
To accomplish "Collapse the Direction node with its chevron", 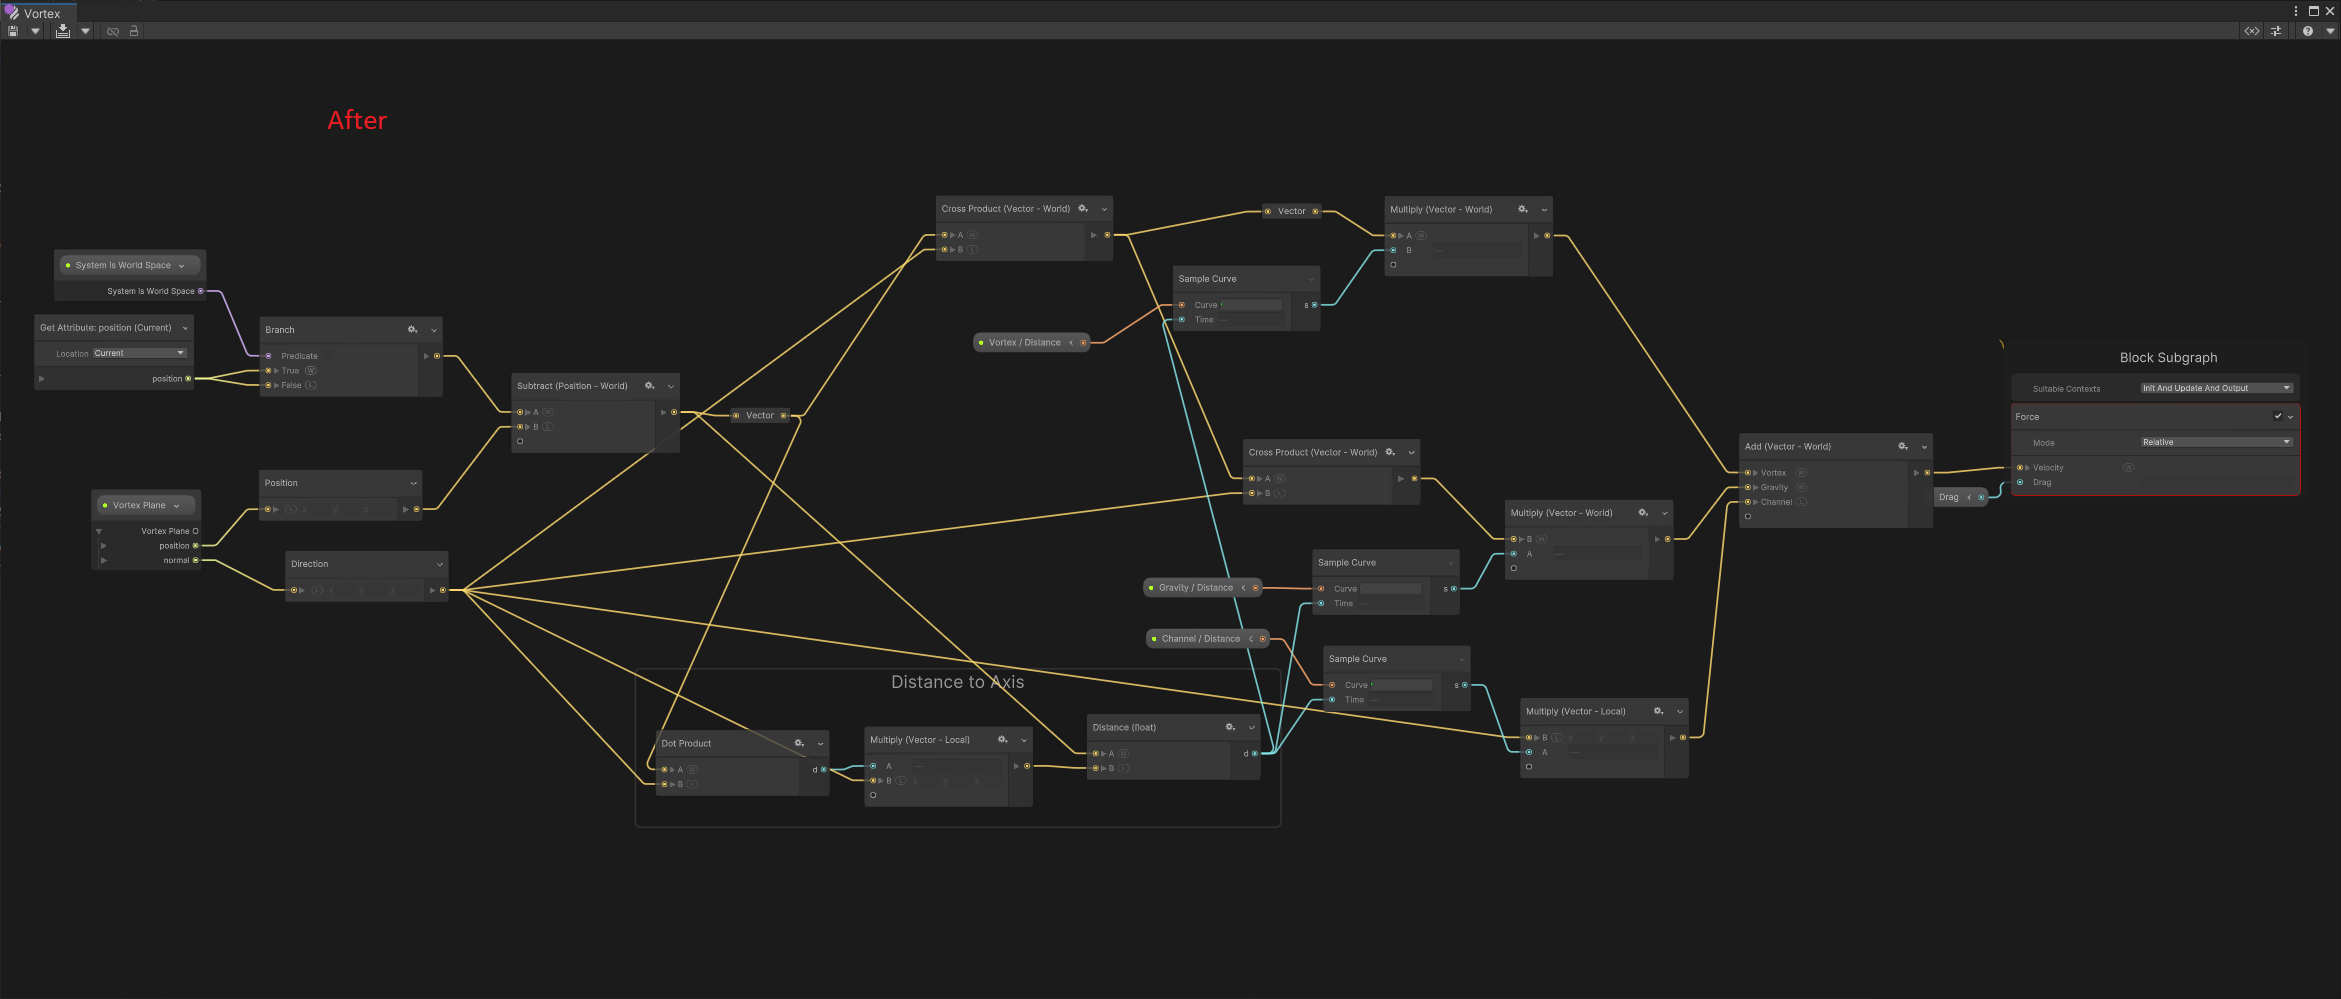I will 439,564.
